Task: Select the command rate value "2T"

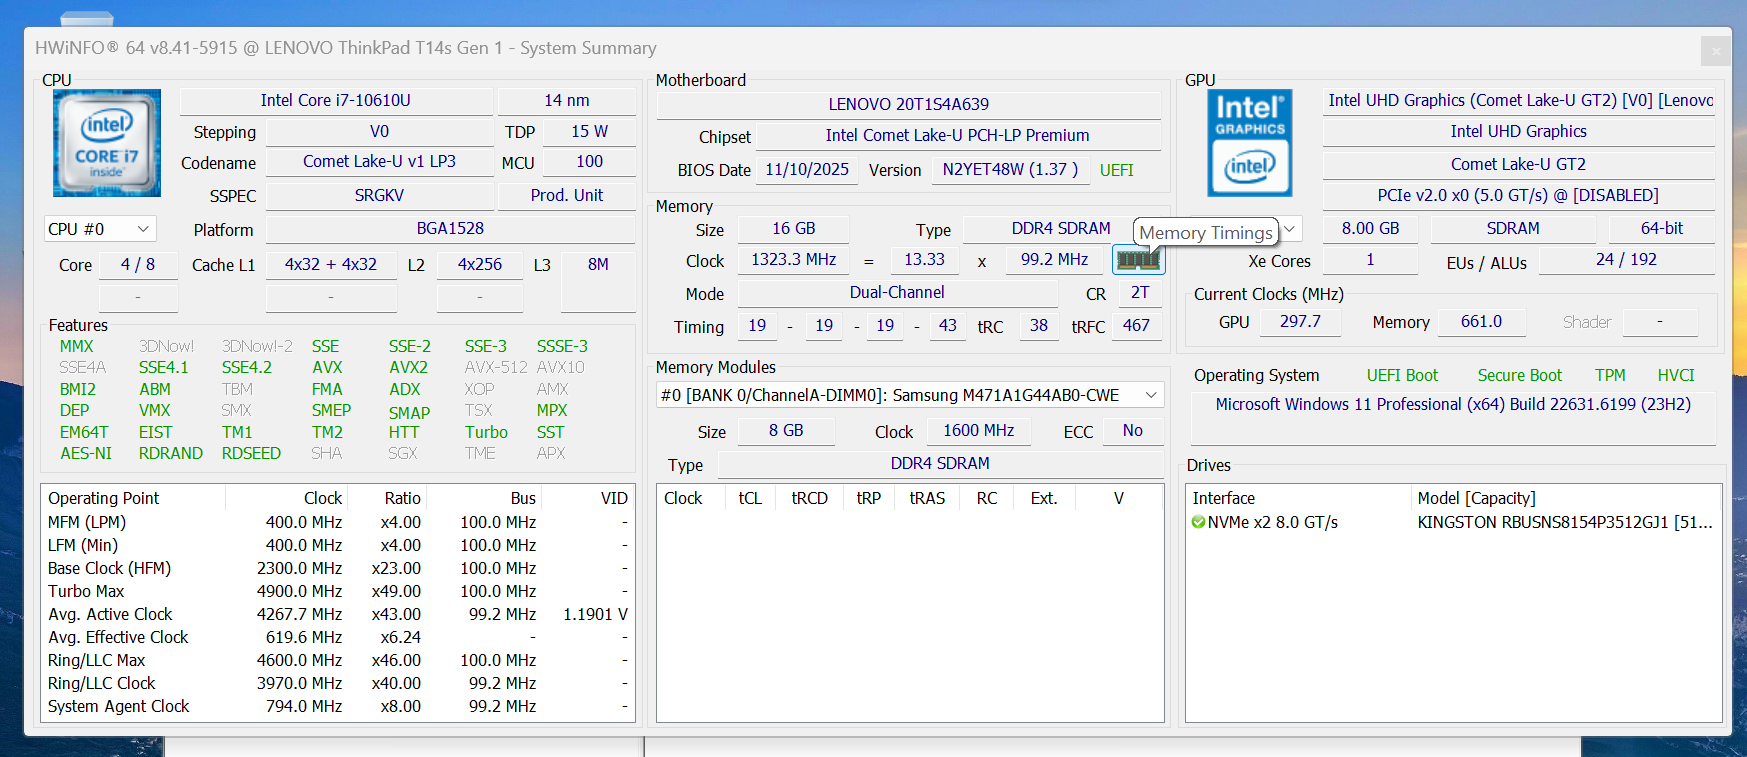Action: click(x=1140, y=292)
